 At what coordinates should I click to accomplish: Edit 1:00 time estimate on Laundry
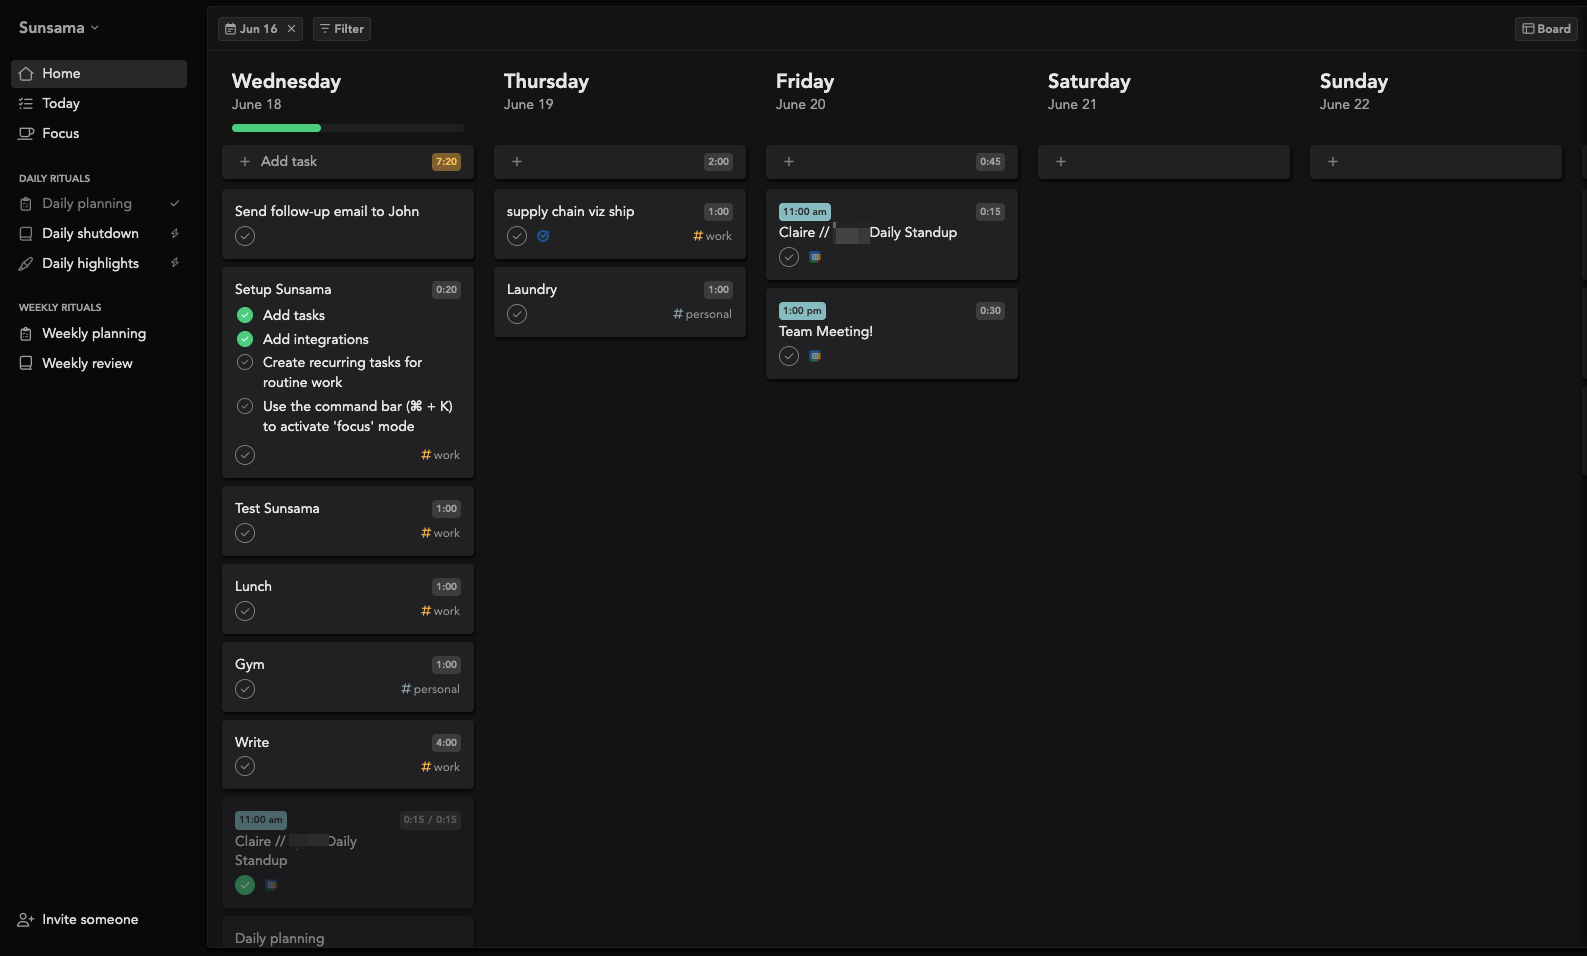(718, 290)
